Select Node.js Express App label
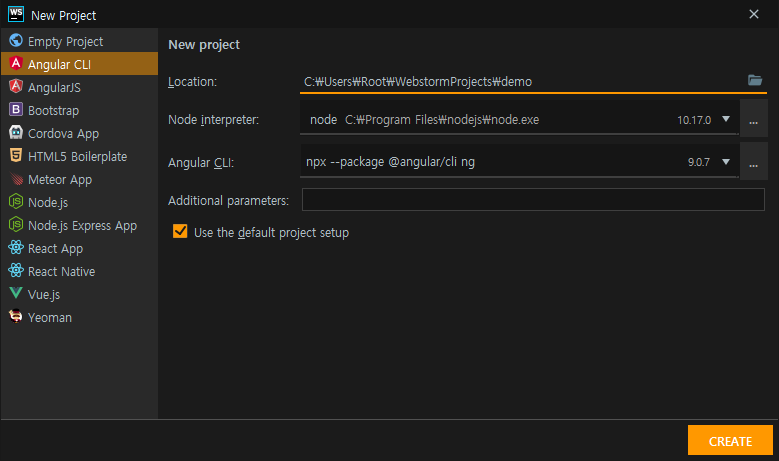This screenshot has height=461, width=779. point(82,226)
